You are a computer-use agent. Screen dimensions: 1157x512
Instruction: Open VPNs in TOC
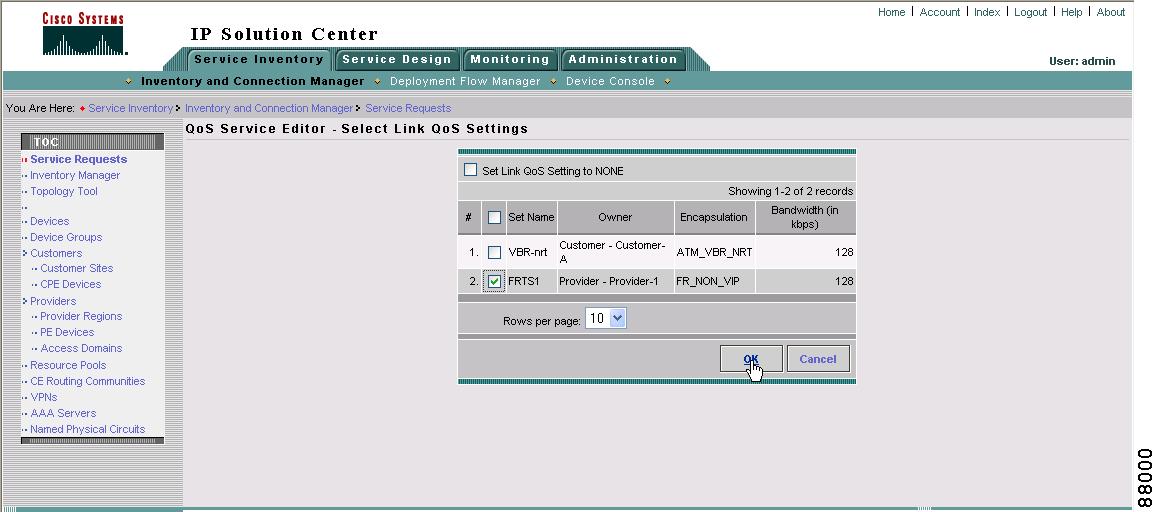pos(44,397)
